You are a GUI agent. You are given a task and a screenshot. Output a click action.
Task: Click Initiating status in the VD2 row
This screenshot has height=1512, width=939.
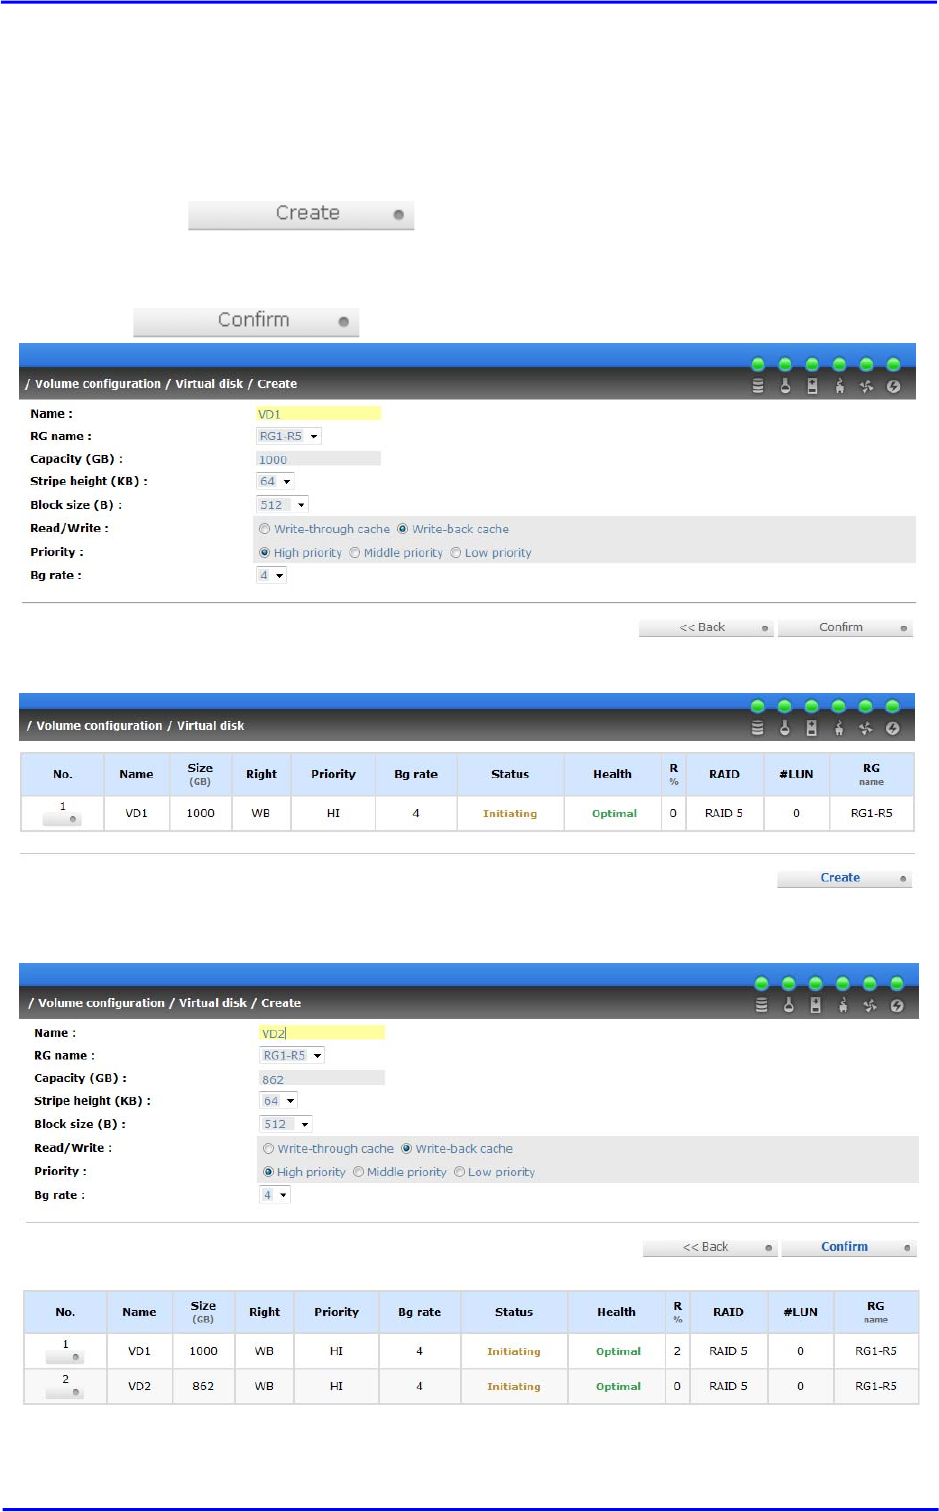pyautogui.click(x=514, y=1386)
